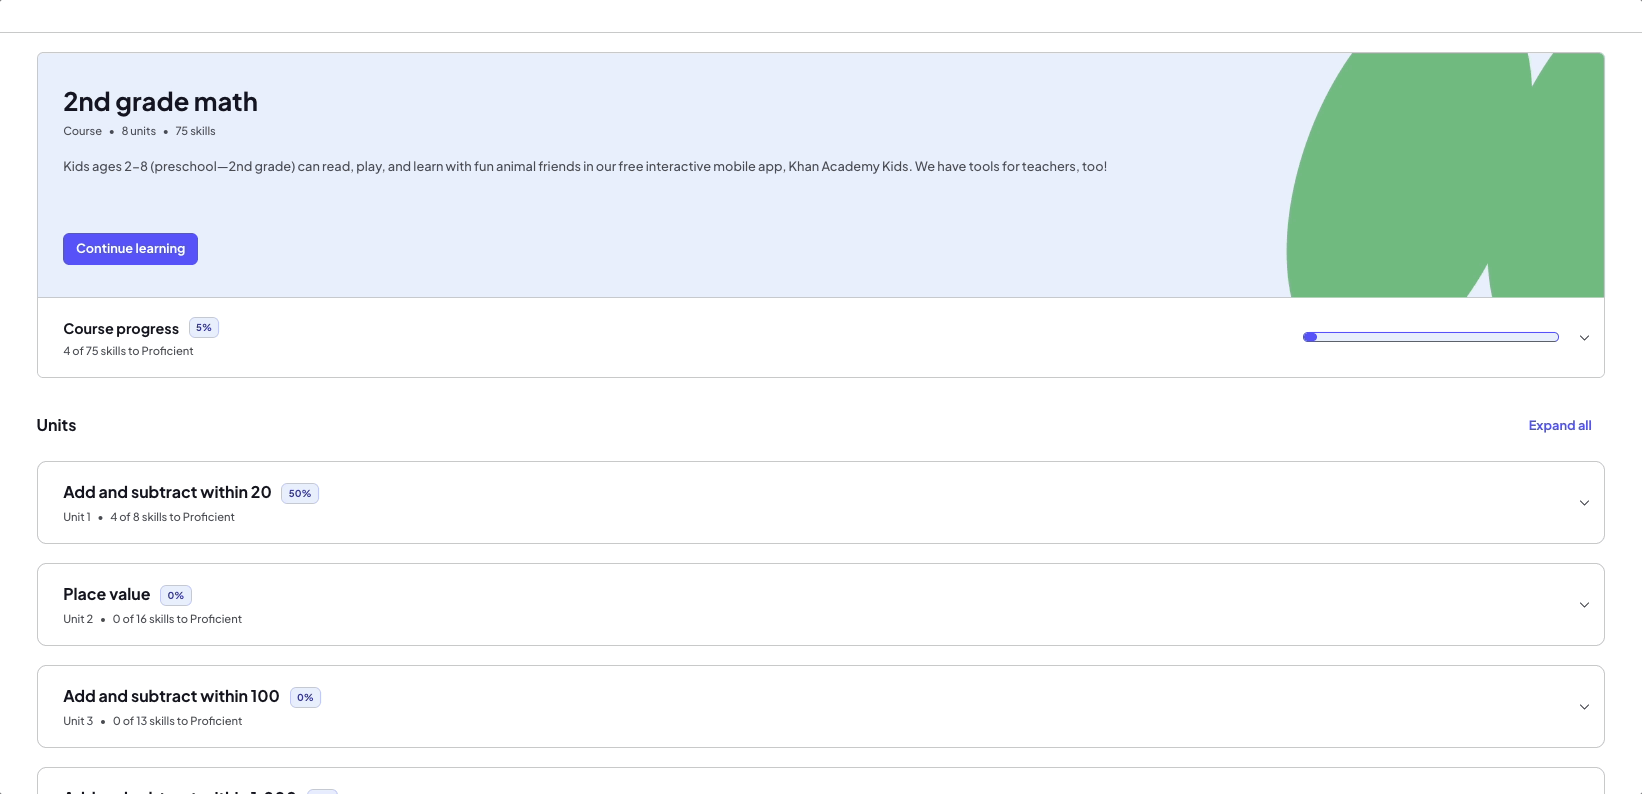Image resolution: width=1642 pixels, height=794 pixels.
Task: Open the Add and subtract within 20 title
Action: click(167, 492)
